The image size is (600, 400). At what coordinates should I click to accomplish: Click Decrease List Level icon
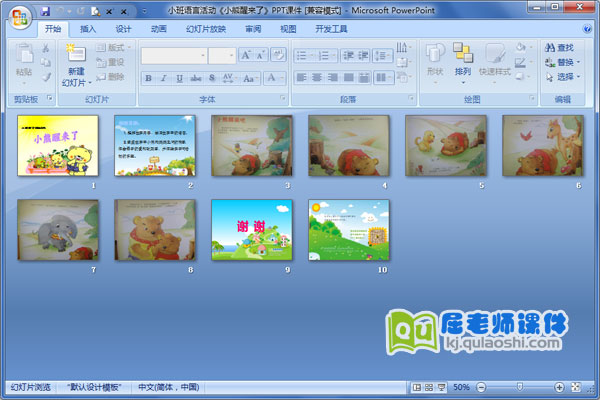tap(348, 56)
